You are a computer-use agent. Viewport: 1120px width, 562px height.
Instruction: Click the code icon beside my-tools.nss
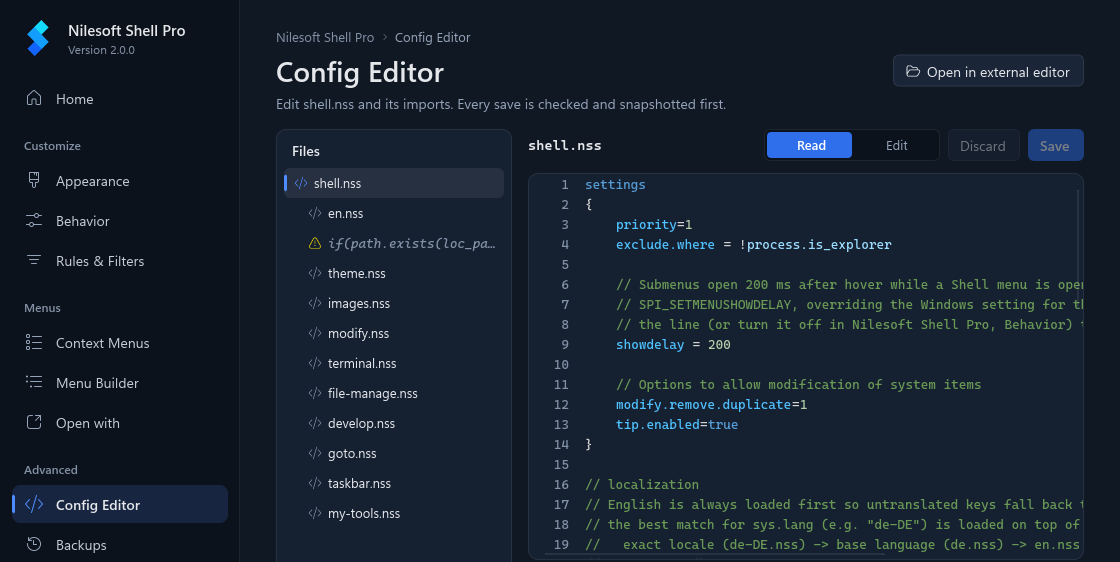point(314,513)
